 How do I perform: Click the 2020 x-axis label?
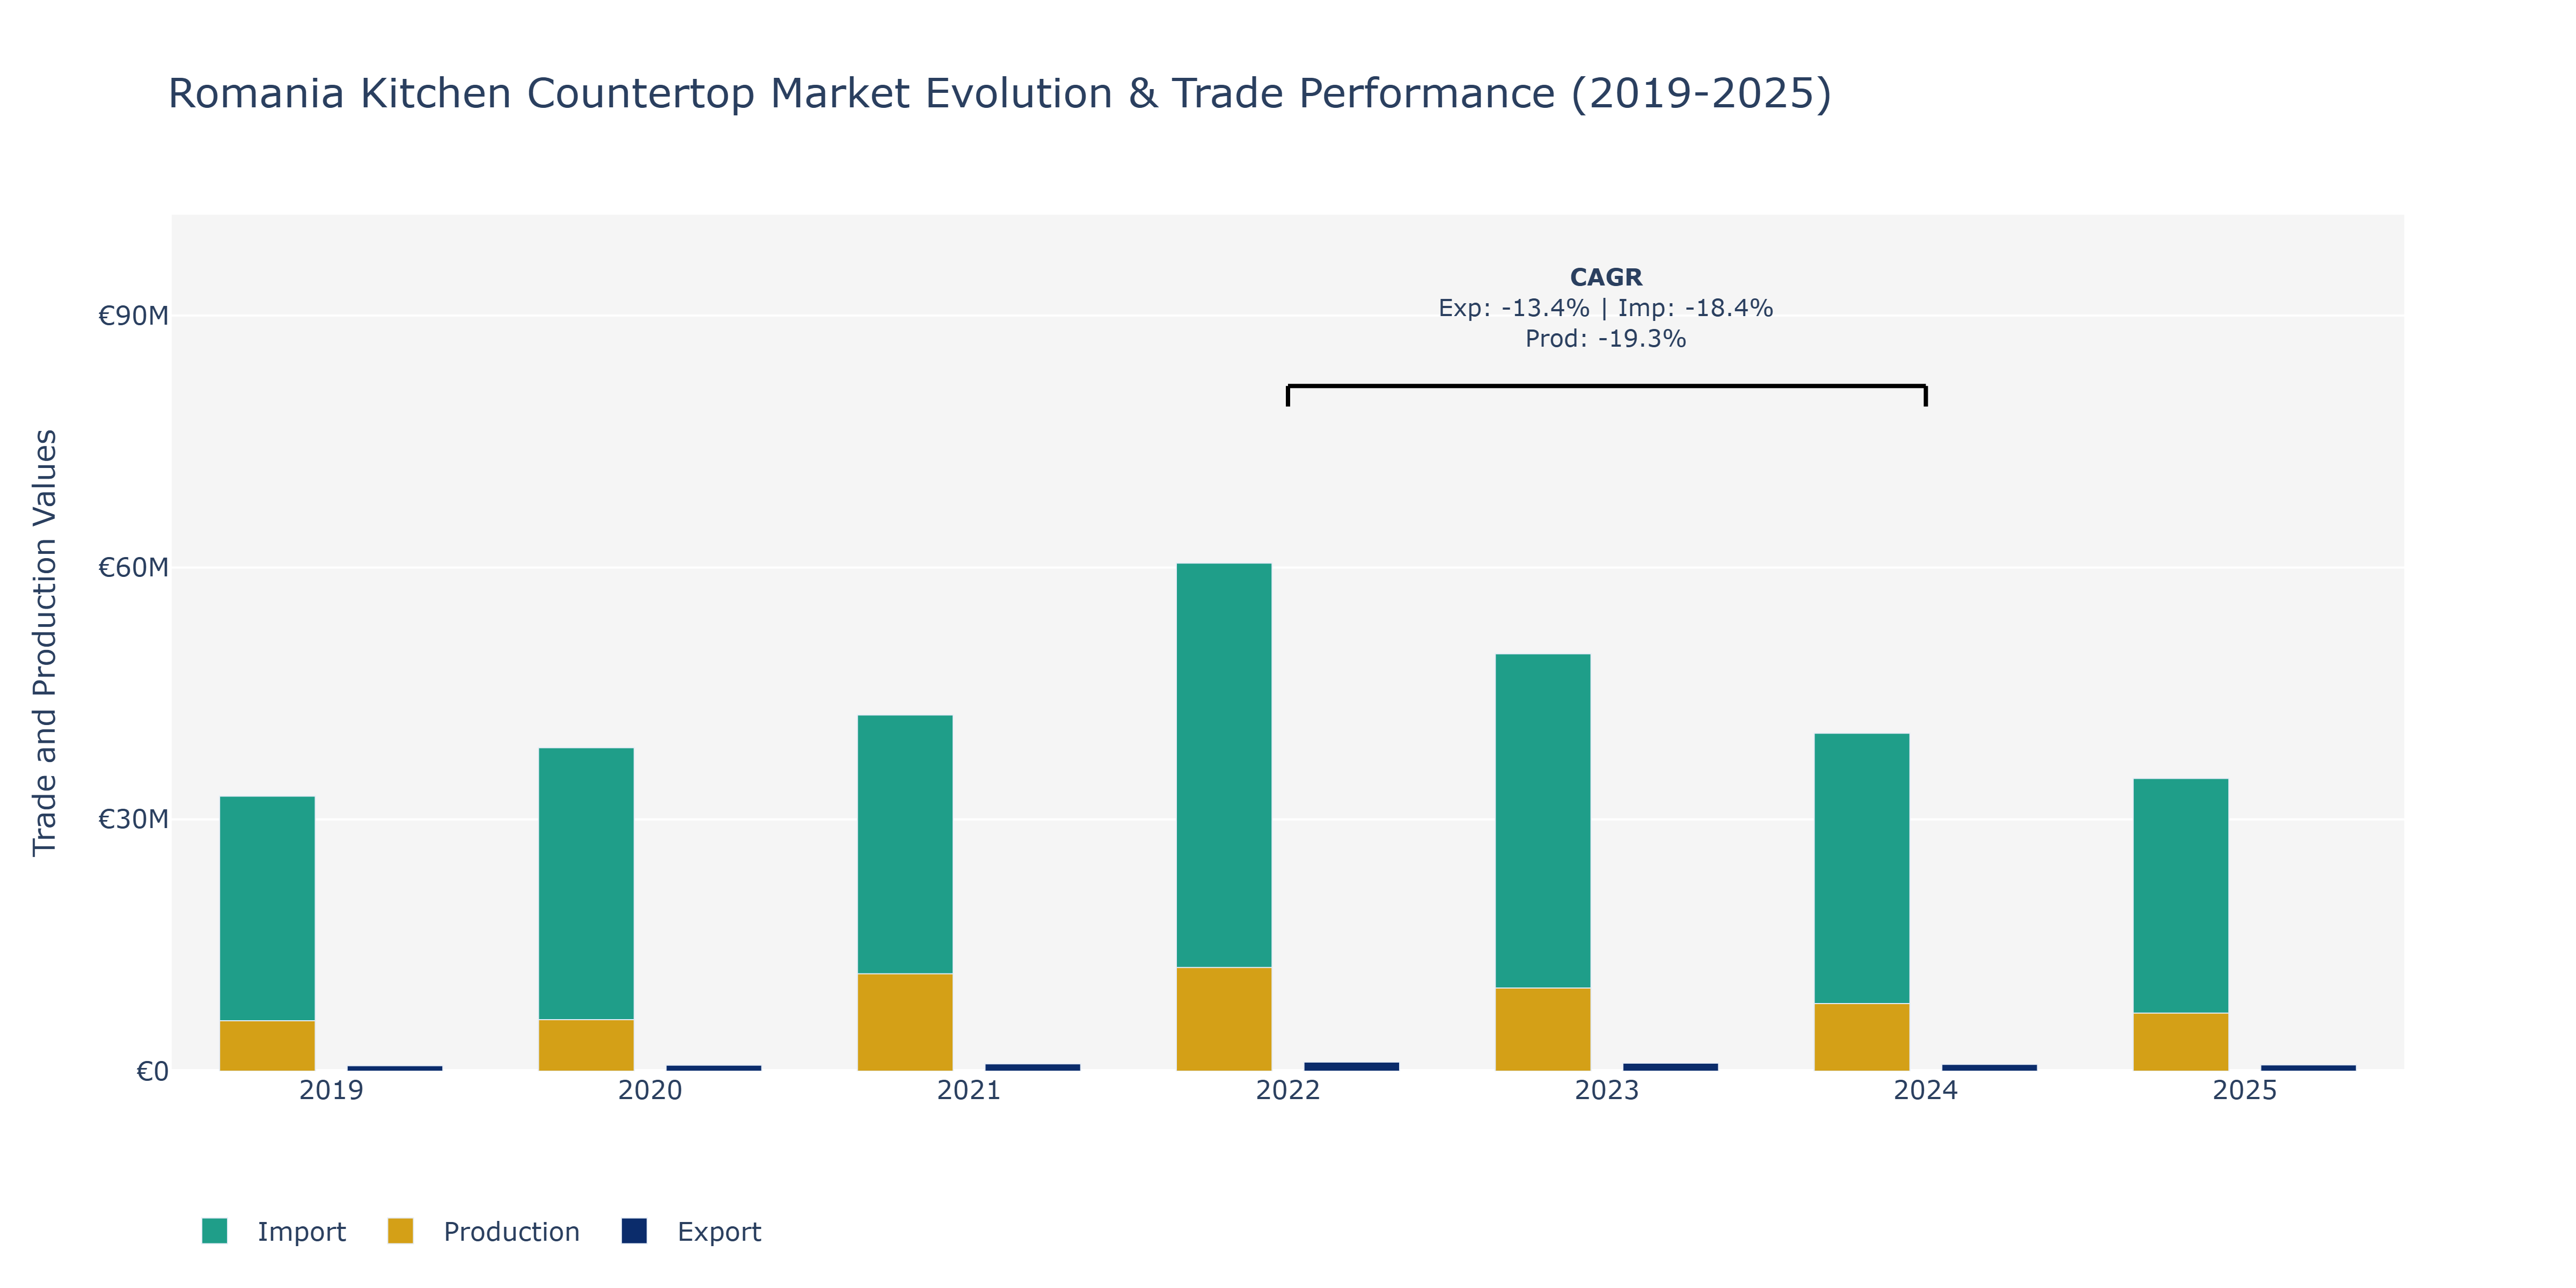coord(650,1090)
